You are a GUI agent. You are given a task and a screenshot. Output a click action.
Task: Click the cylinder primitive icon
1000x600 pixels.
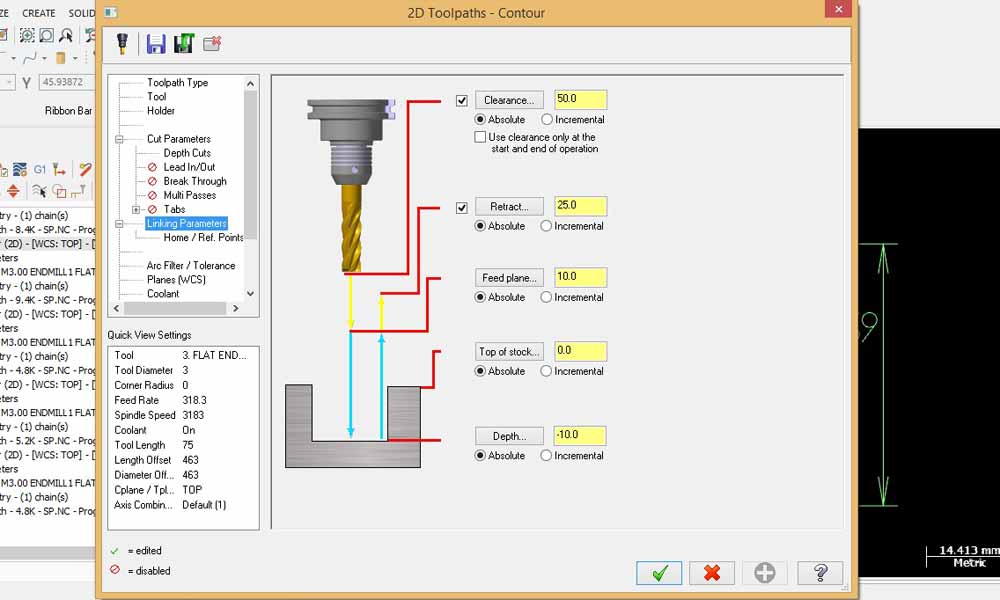(x=61, y=59)
